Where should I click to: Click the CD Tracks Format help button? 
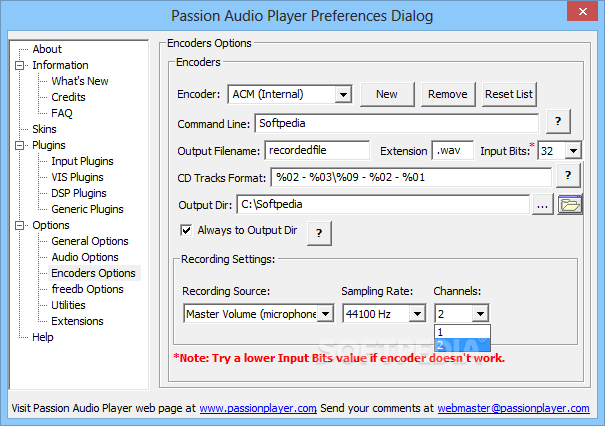568,176
